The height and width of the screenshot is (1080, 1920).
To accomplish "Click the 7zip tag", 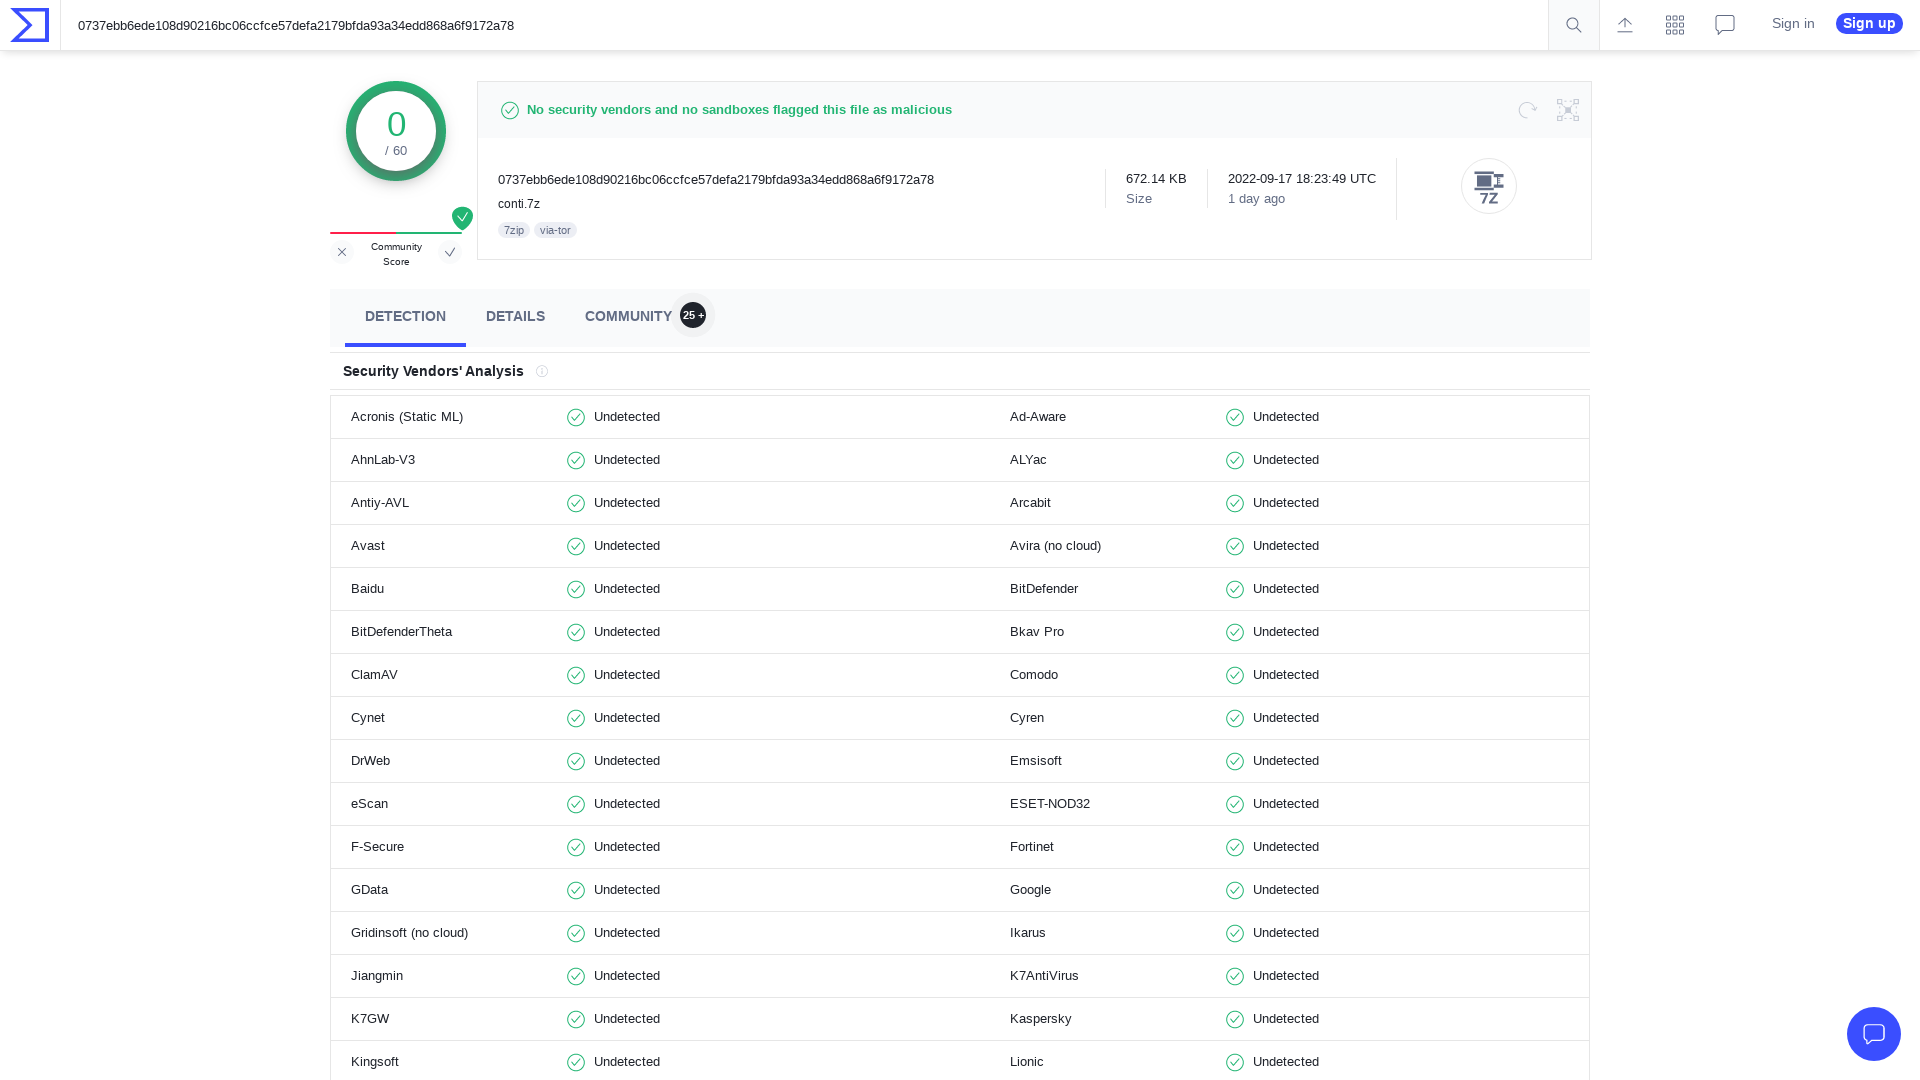I will tap(514, 230).
